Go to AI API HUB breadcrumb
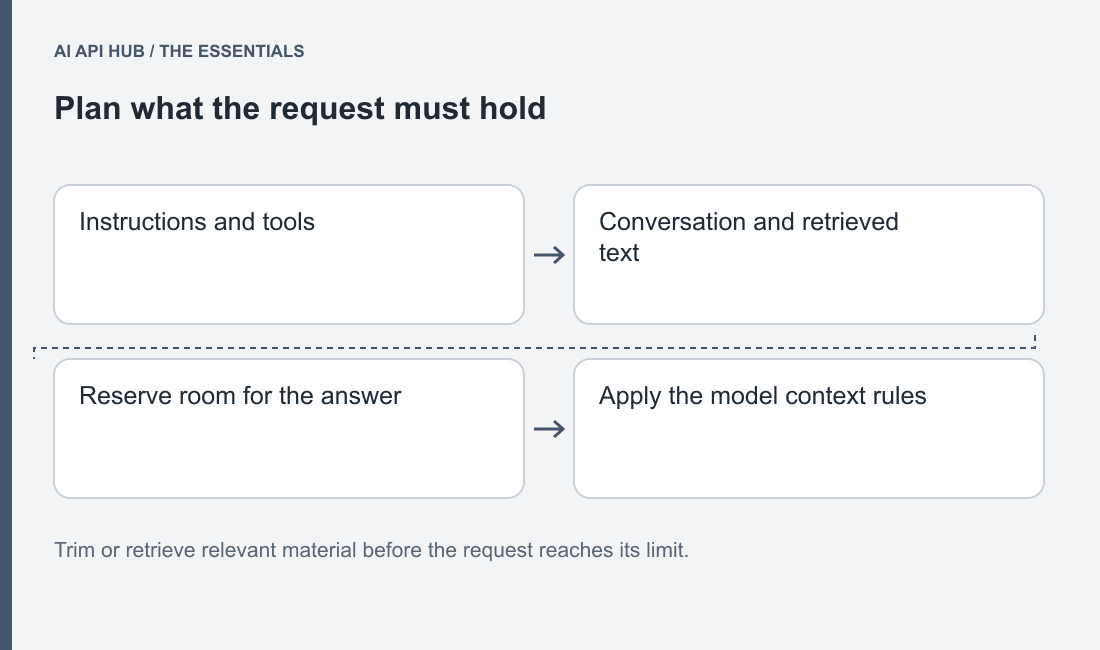Viewport: 1100px width, 650px height. 99,51
